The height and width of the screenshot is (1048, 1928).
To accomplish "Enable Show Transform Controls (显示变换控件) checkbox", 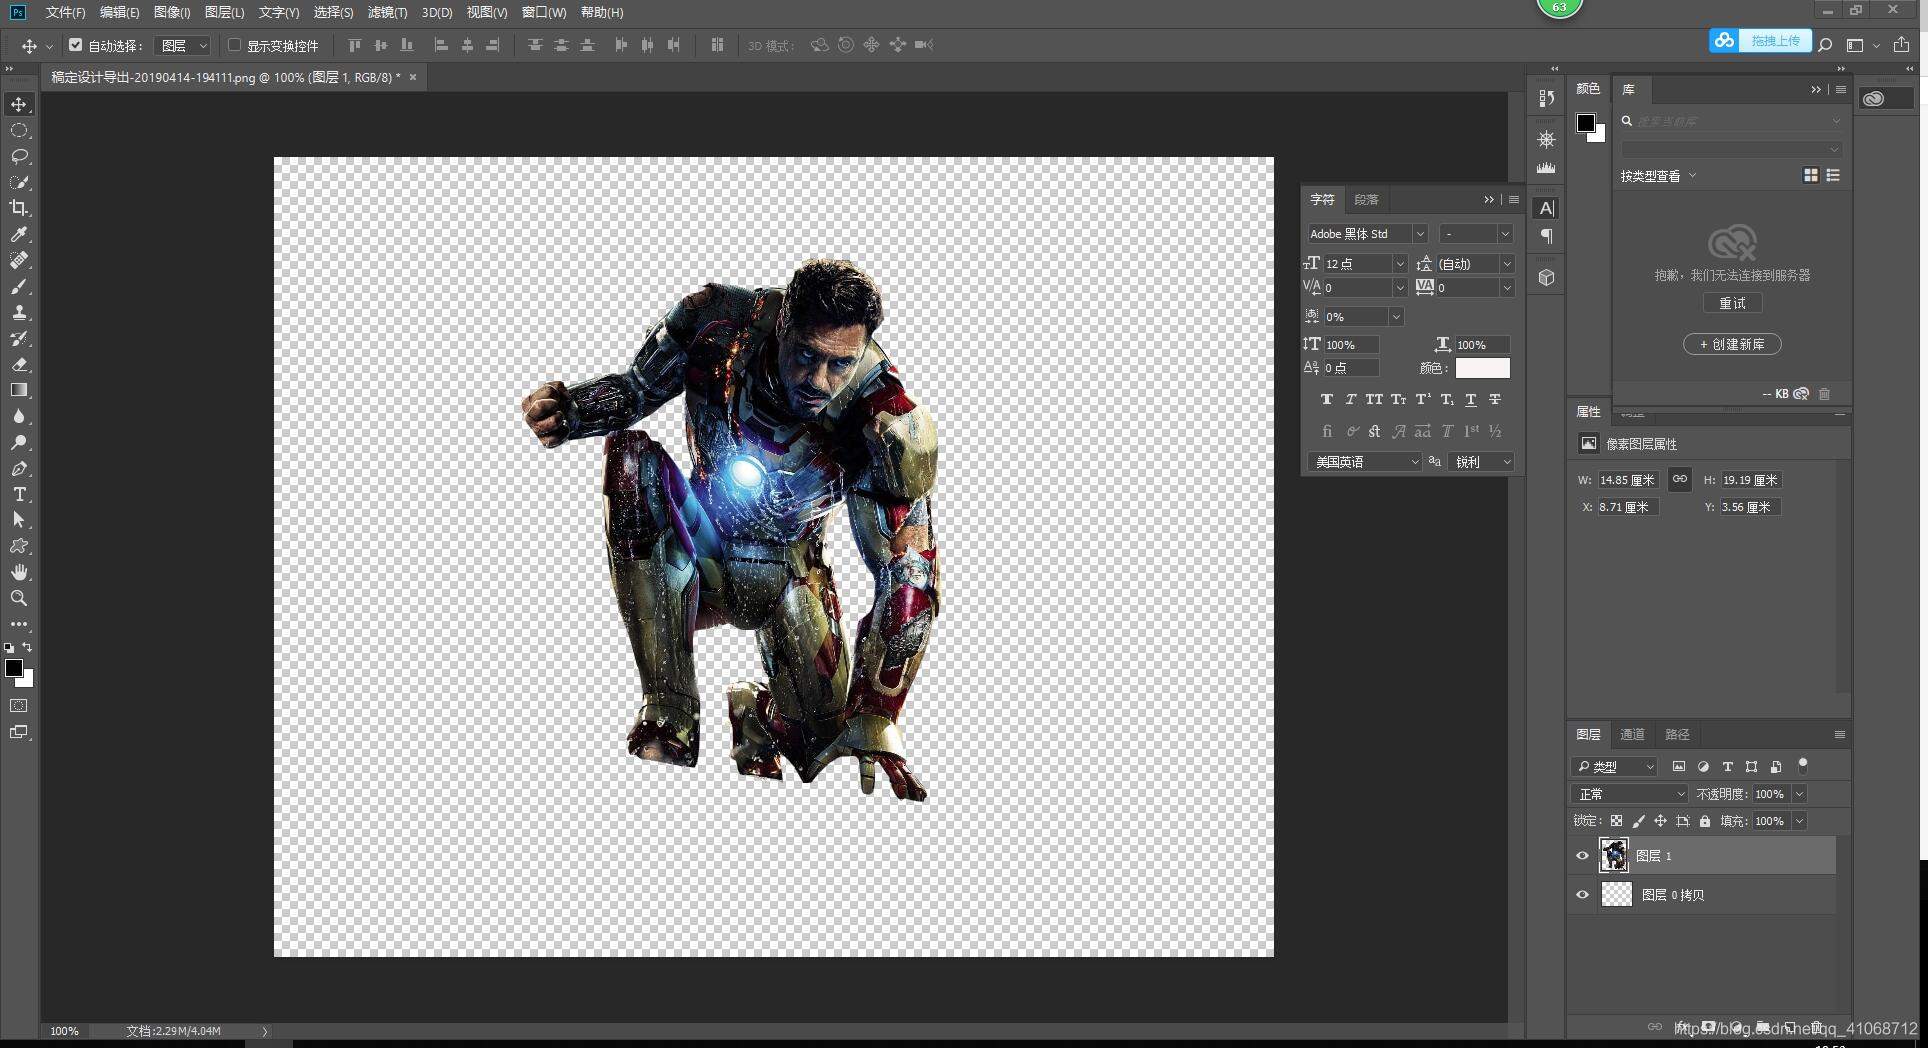I will tap(234, 45).
